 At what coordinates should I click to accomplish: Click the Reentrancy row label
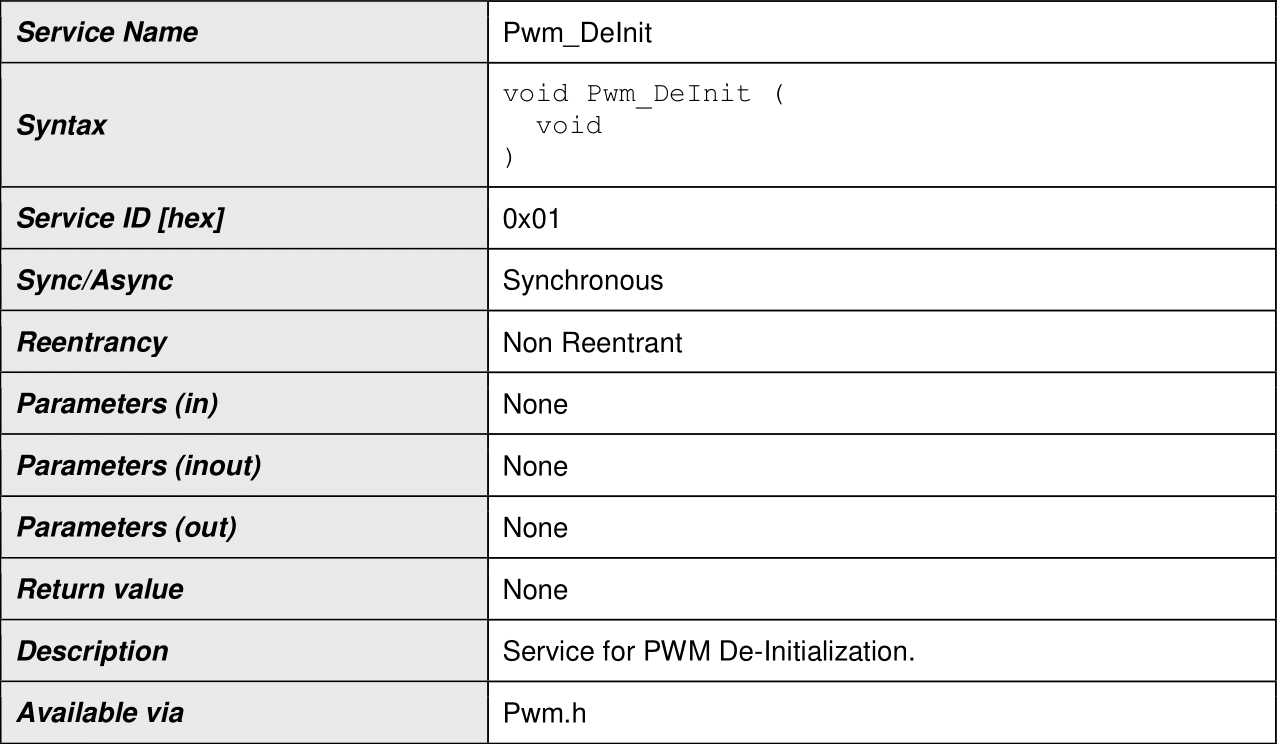point(92,342)
